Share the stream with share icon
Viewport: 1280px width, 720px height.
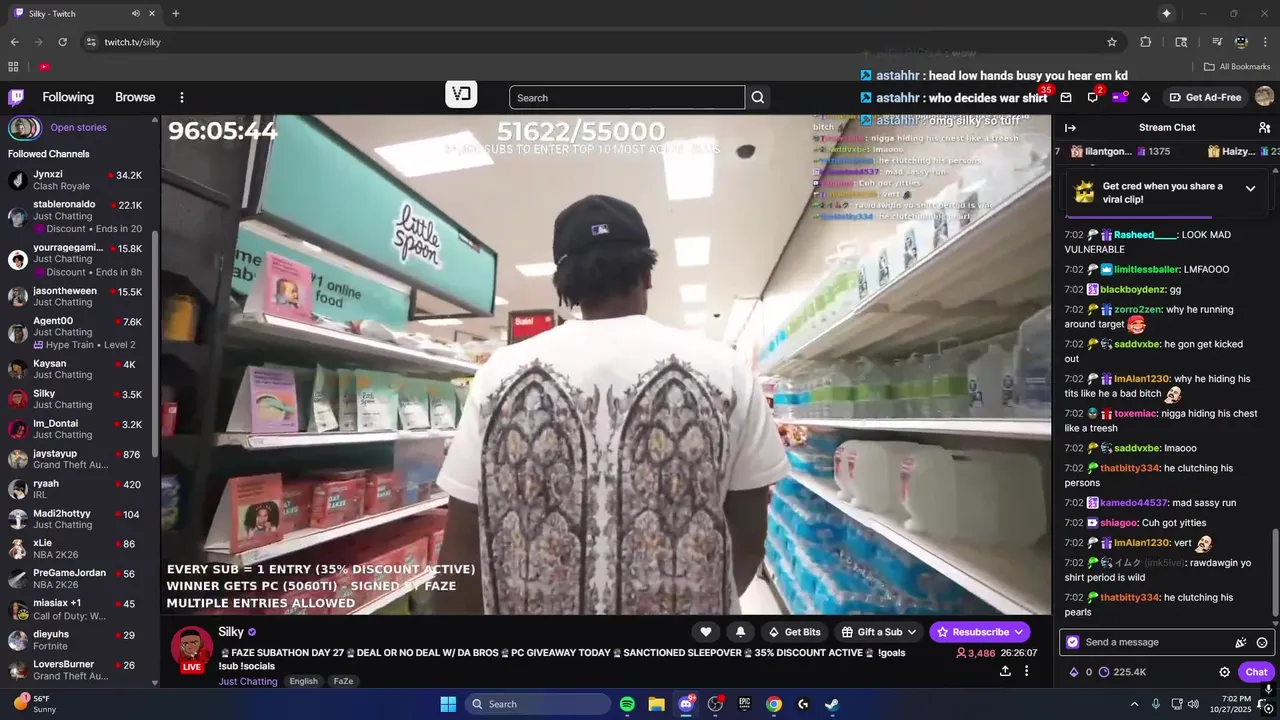tap(1004, 671)
